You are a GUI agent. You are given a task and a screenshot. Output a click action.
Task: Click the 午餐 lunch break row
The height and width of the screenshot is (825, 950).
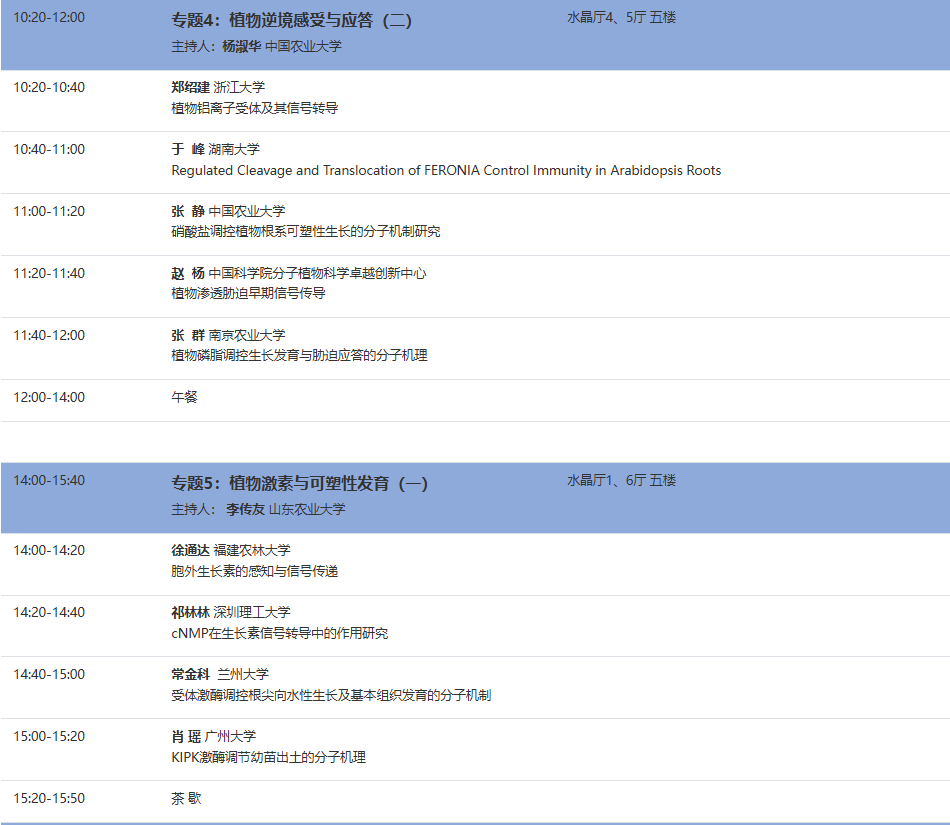[186, 398]
